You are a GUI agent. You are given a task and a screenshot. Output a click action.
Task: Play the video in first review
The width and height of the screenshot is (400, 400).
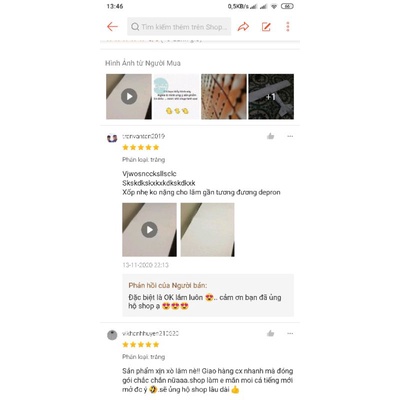coord(149,230)
